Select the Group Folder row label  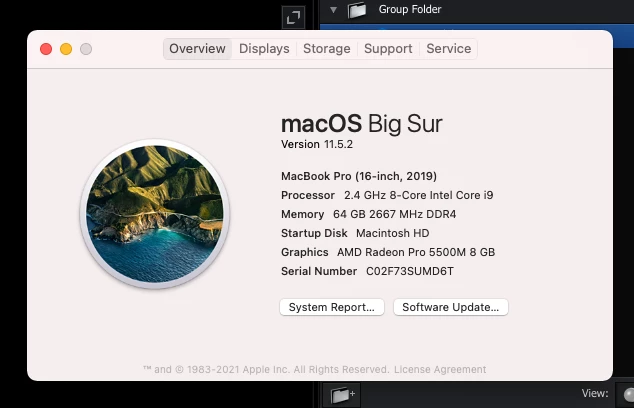click(410, 9)
